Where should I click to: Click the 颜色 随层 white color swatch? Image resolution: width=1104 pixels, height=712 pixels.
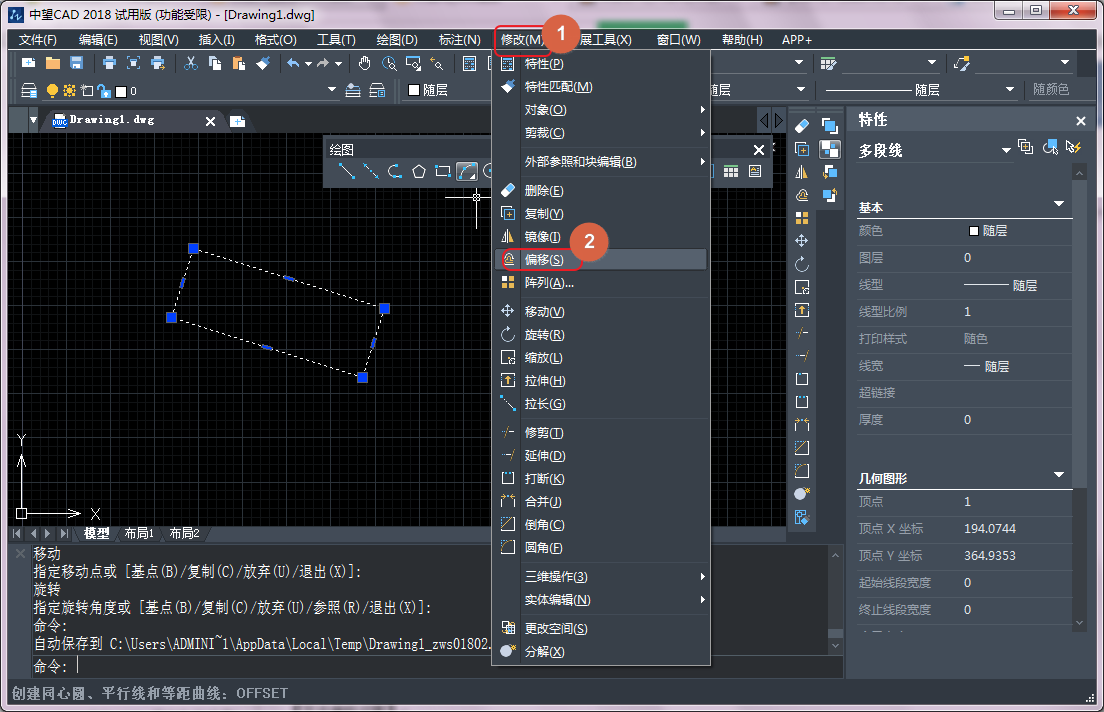974,231
